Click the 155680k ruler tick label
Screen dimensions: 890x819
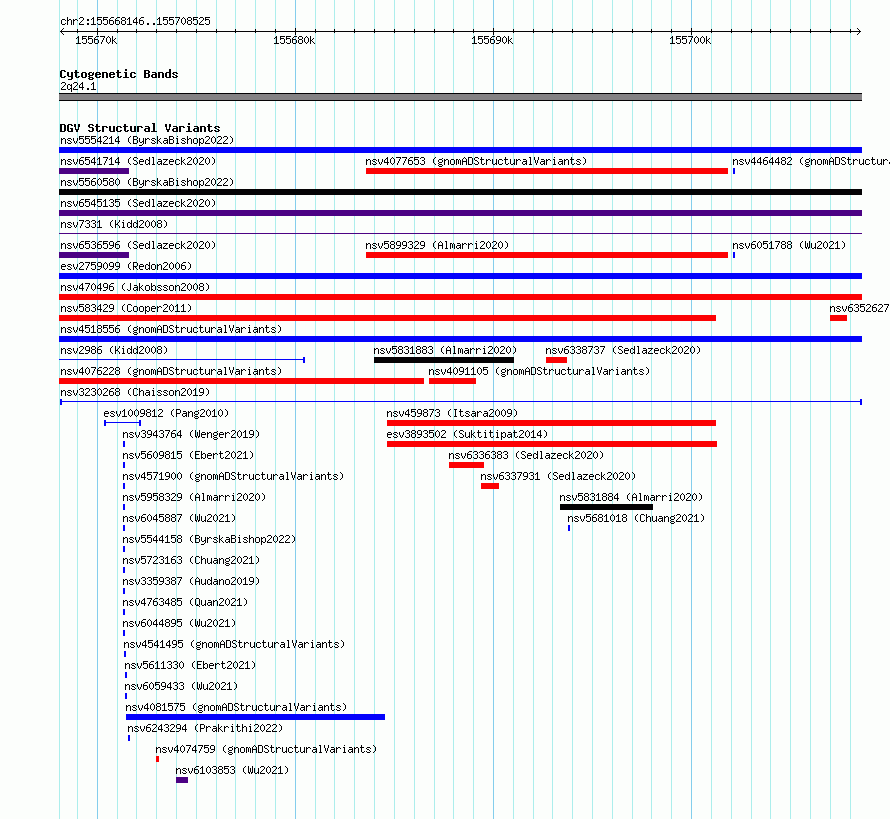point(294,40)
